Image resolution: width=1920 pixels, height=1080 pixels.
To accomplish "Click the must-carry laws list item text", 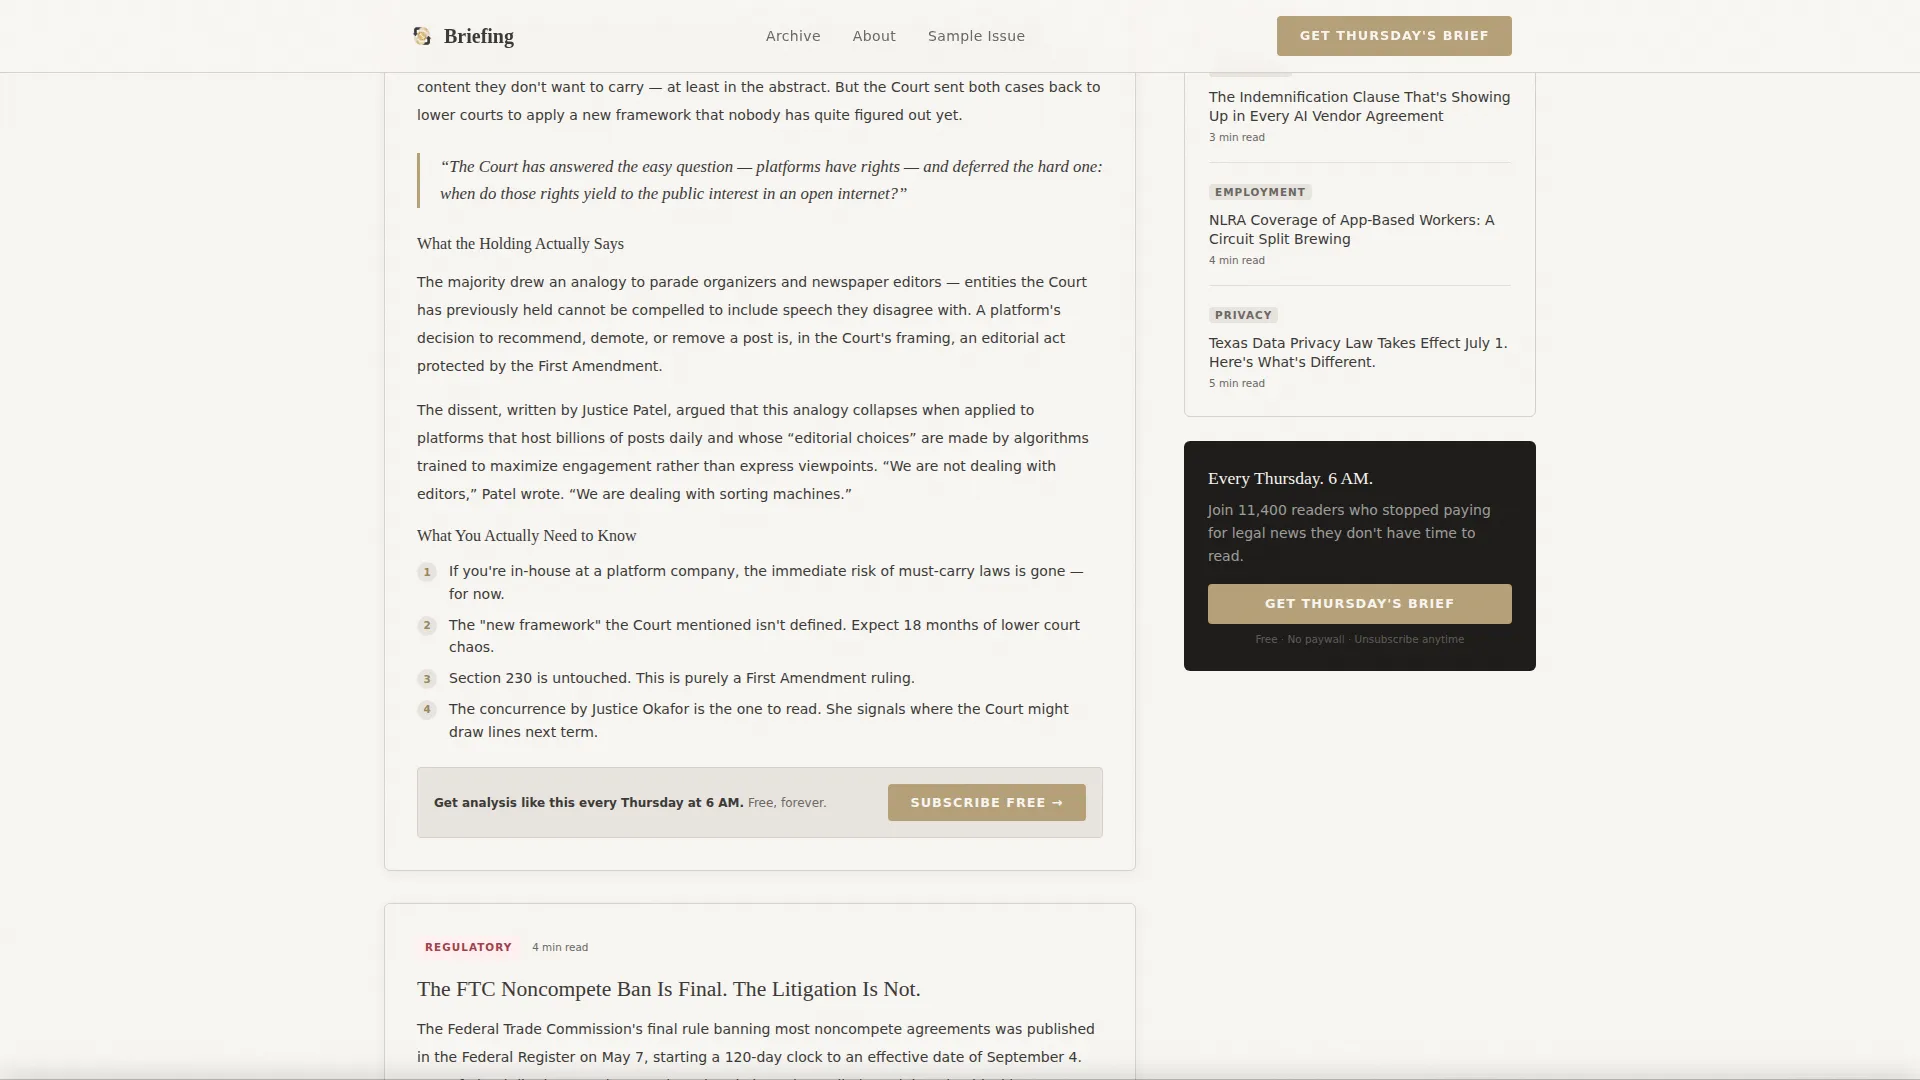I will (766, 582).
